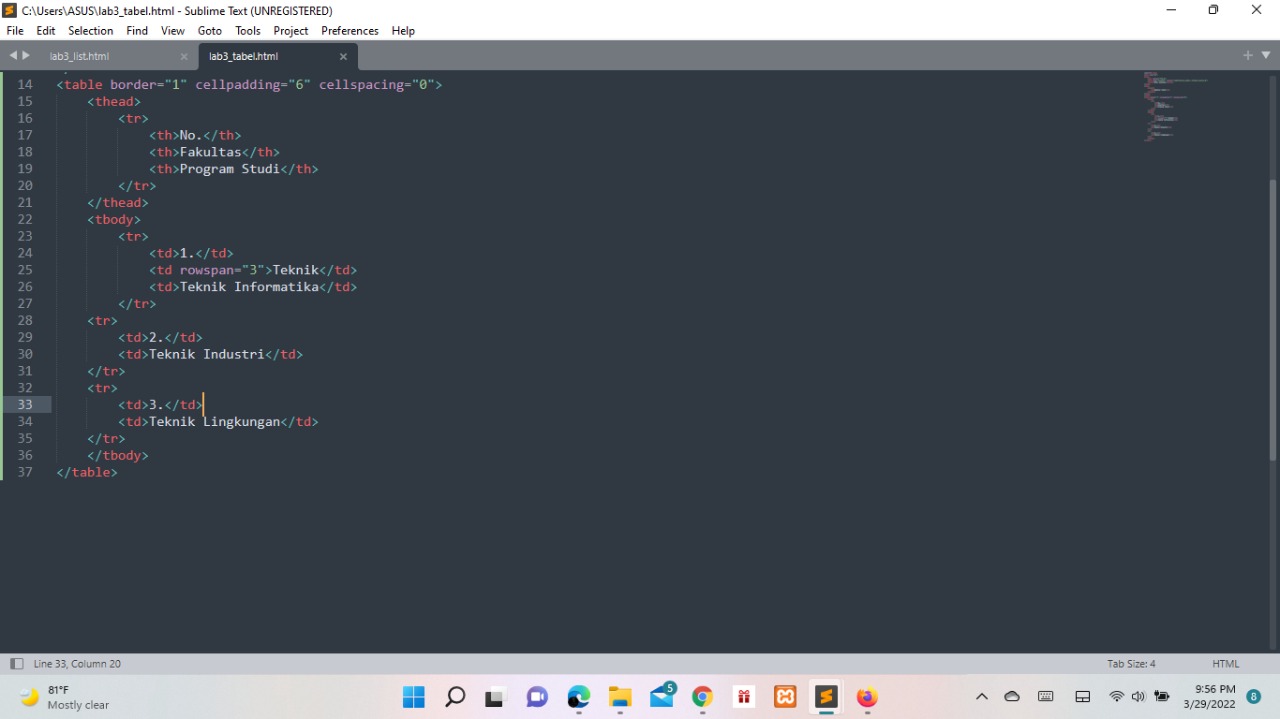
Task: Open the Selection menu
Action: point(91,31)
